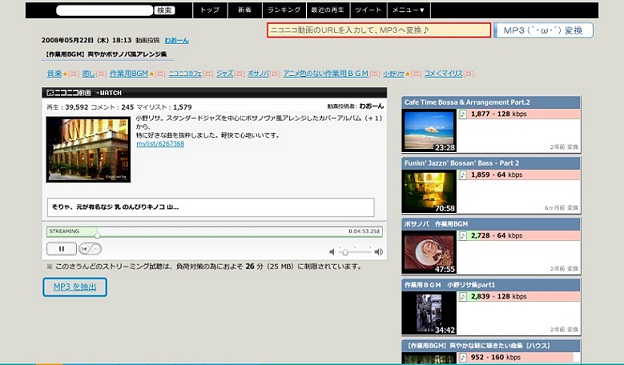Image resolution: width=624 pixels, height=365 pixels.
Task: Click the skip-to-next track button
Action: [x=96, y=249]
